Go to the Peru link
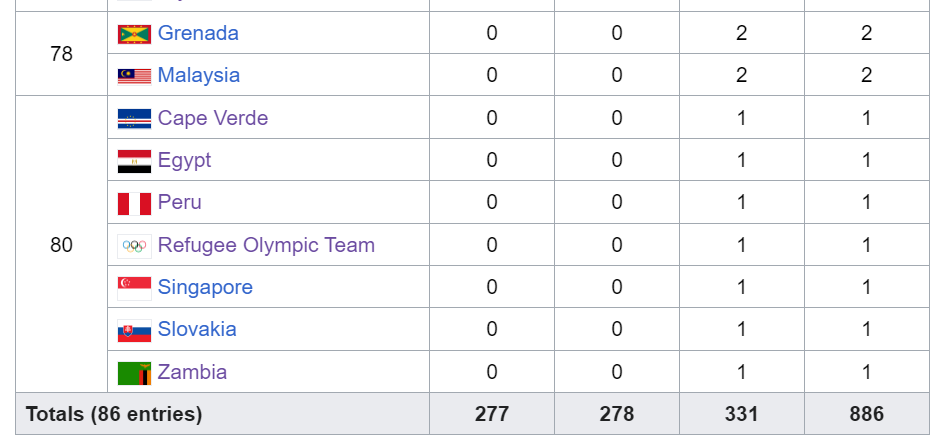Viewport: 938px width, 446px height. click(180, 202)
